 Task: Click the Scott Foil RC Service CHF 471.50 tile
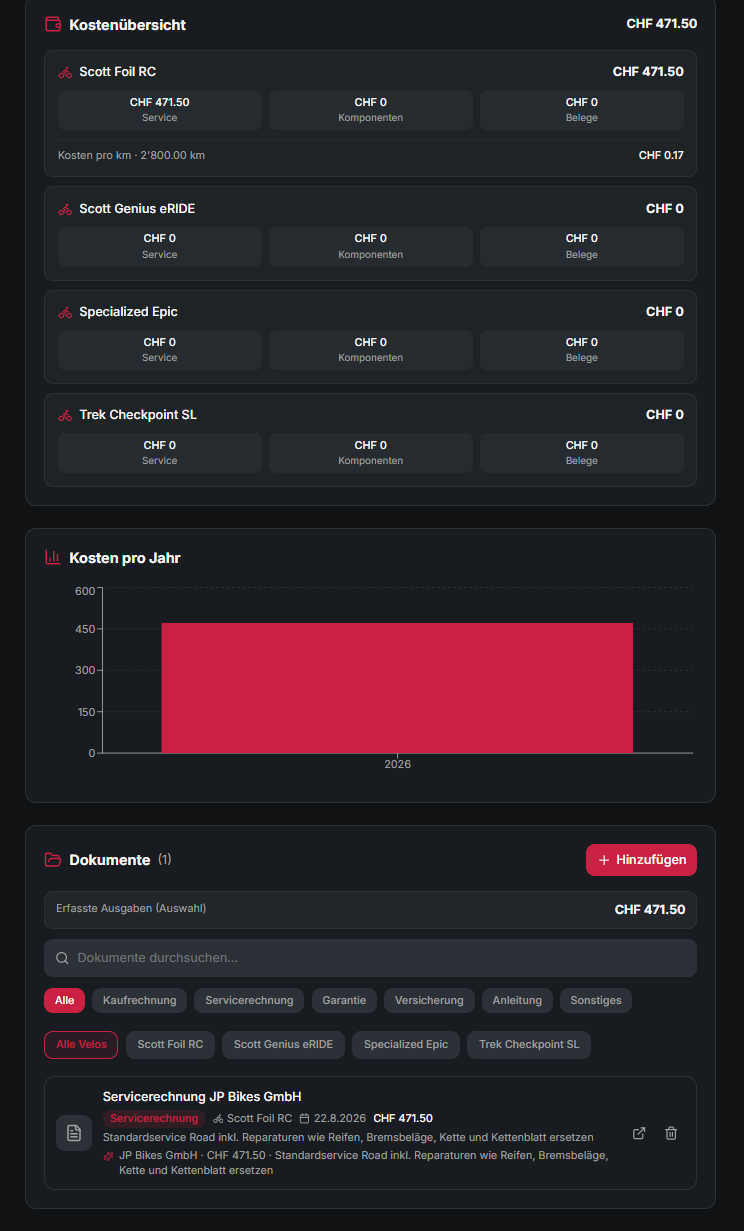(160, 109)
